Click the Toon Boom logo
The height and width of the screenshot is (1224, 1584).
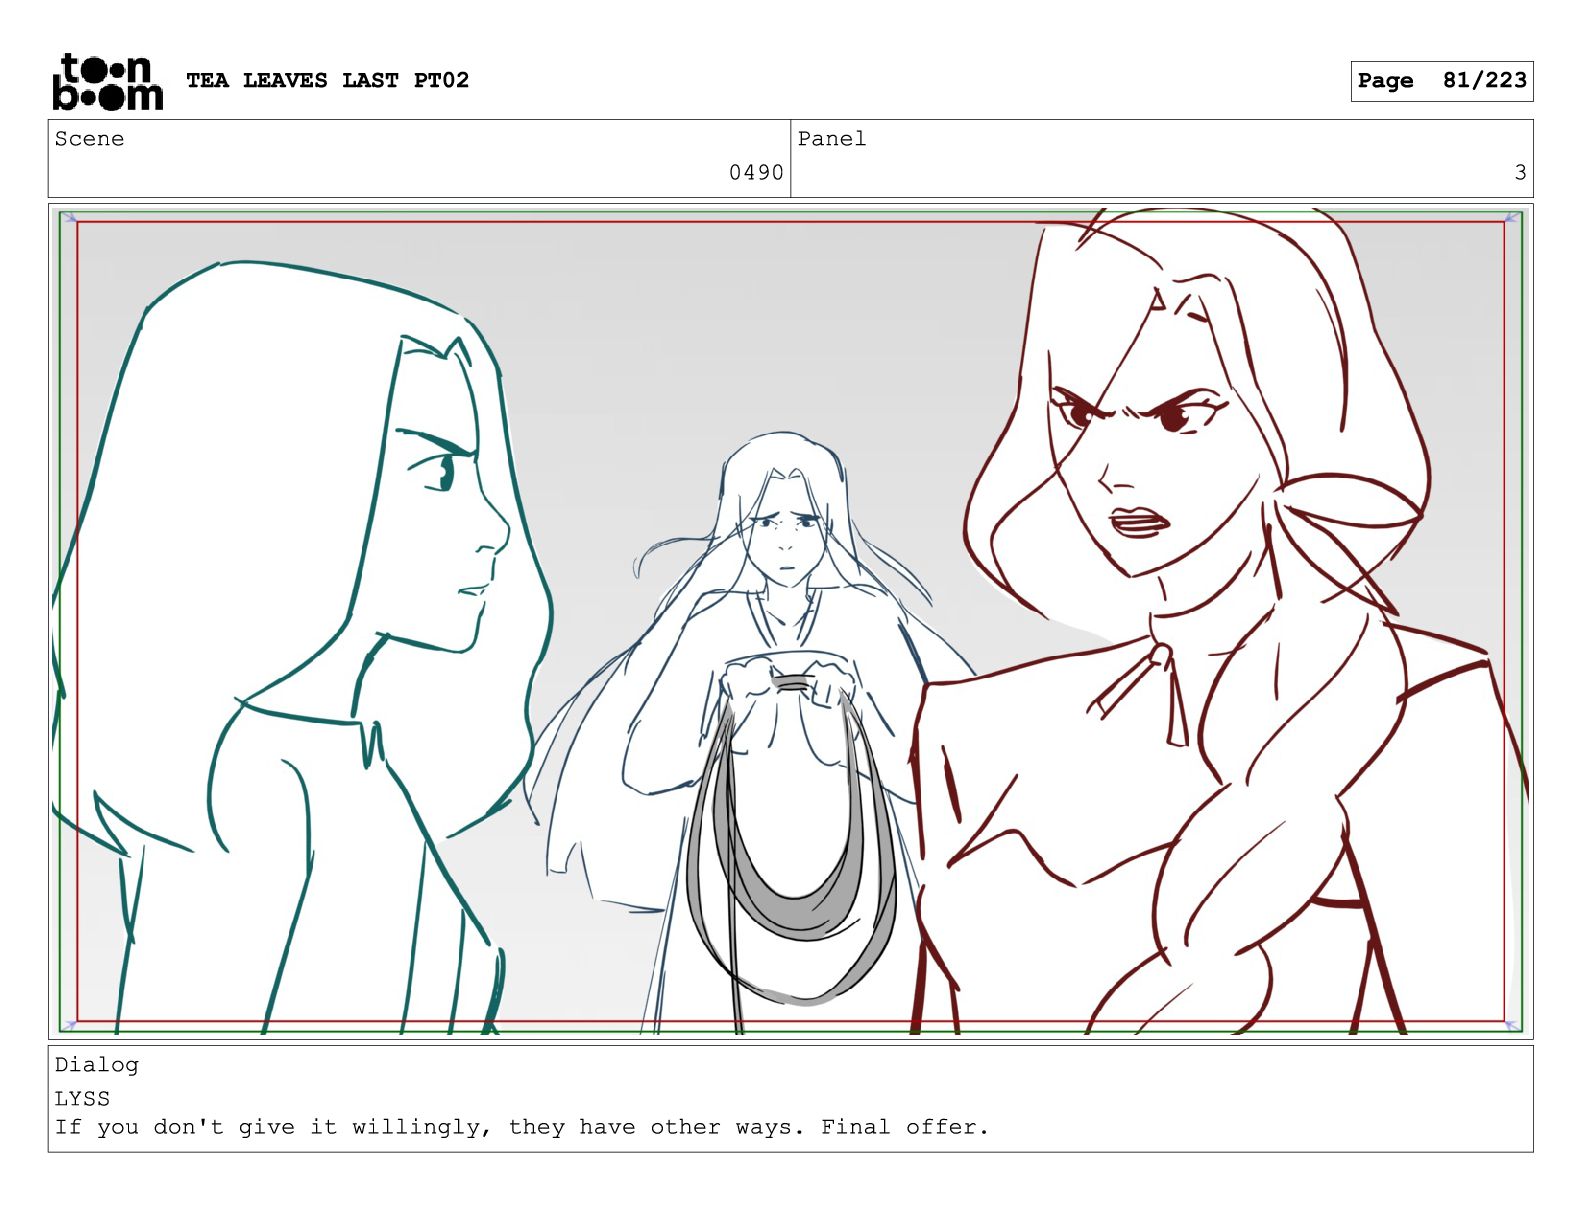pos(107,81)
